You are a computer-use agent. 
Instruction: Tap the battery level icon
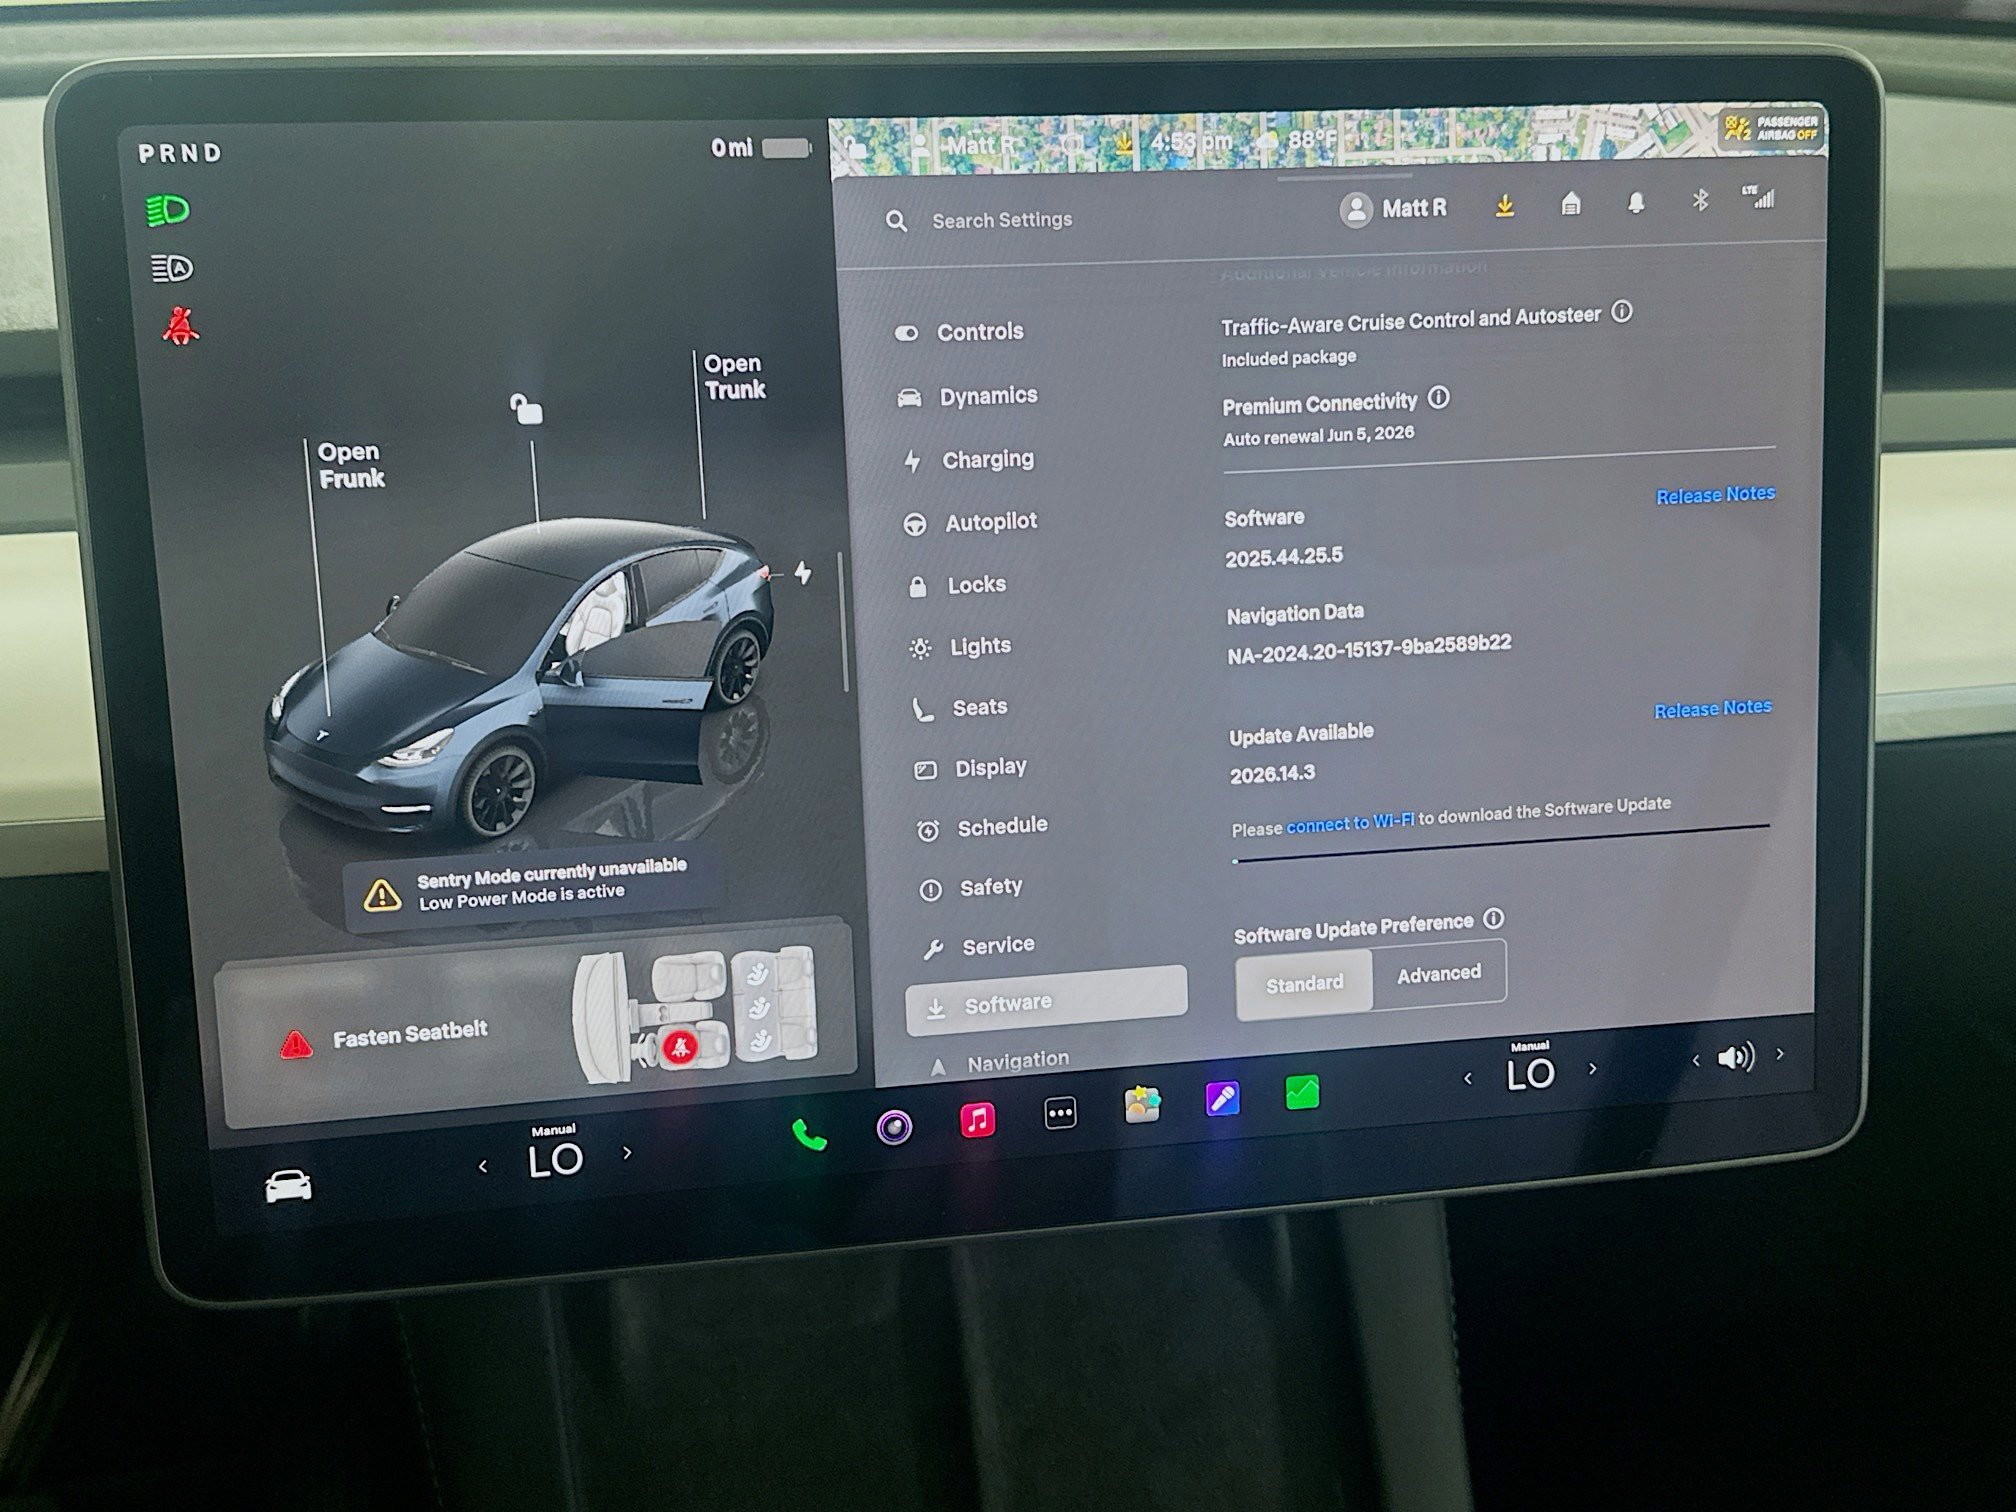[x=786, y=148]
